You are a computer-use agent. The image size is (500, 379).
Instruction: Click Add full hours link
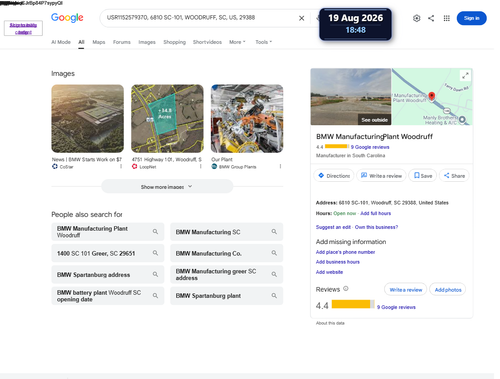point(376,213)
